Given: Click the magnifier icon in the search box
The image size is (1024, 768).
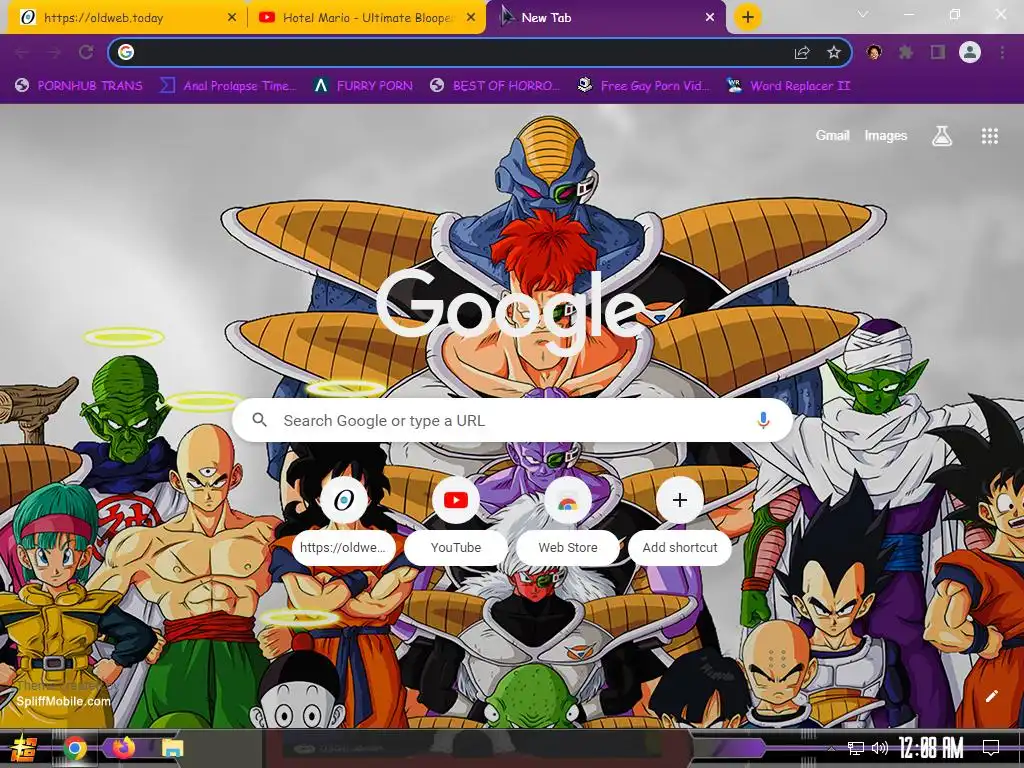Looking at the screenshot, I should pos(259,420).
